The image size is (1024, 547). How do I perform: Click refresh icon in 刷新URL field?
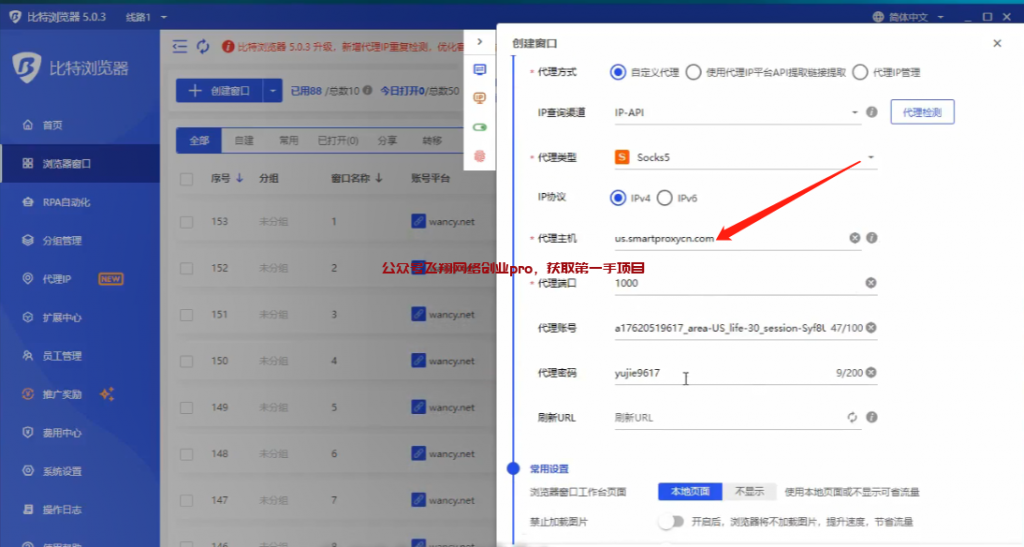[852, 418]
